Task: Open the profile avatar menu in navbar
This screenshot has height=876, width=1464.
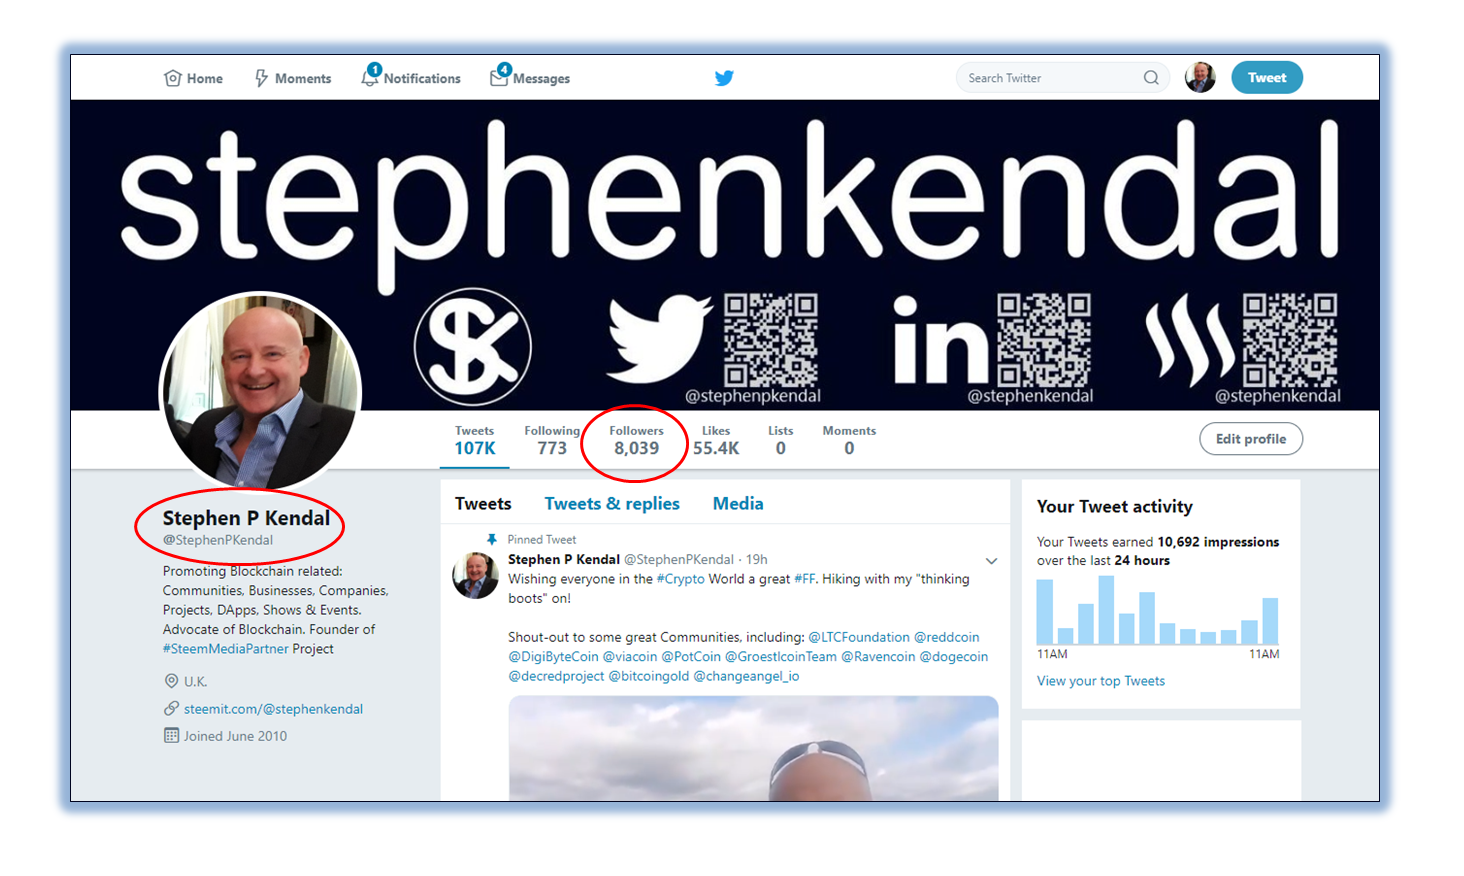Action: tap(1200, 77)
